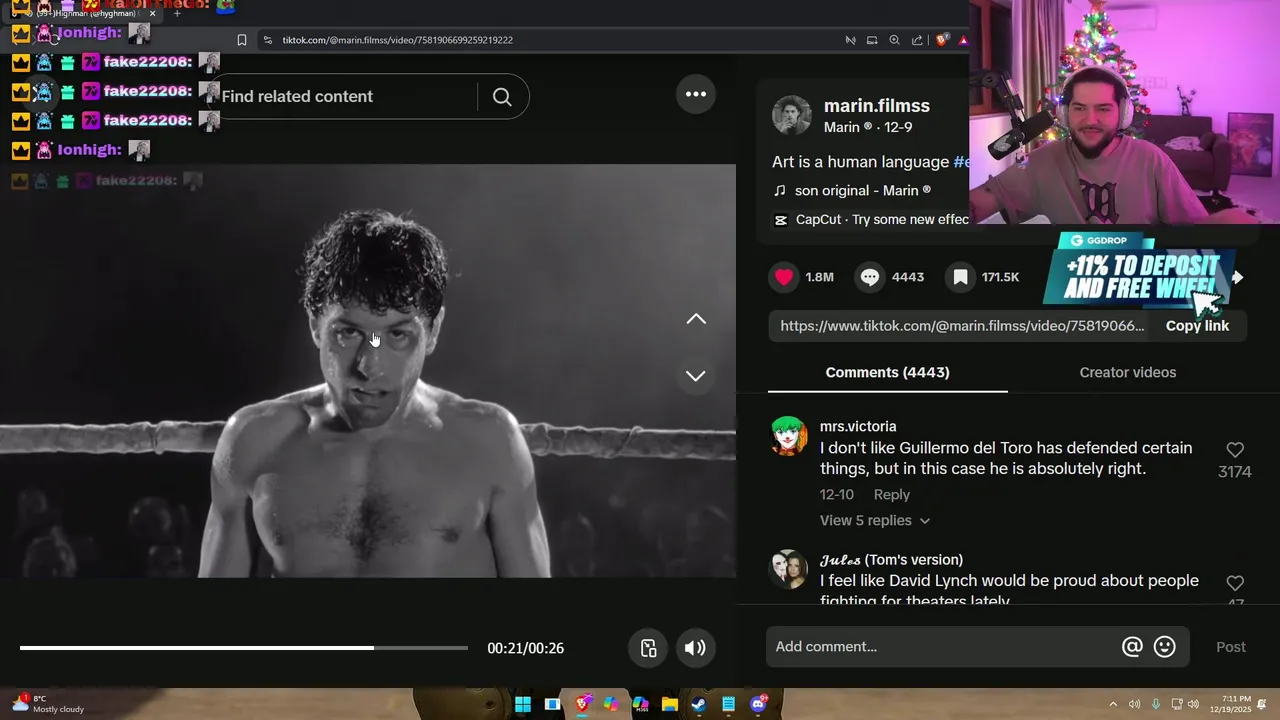
Task: Click Copy link button
Action: tap(1197, 326)
